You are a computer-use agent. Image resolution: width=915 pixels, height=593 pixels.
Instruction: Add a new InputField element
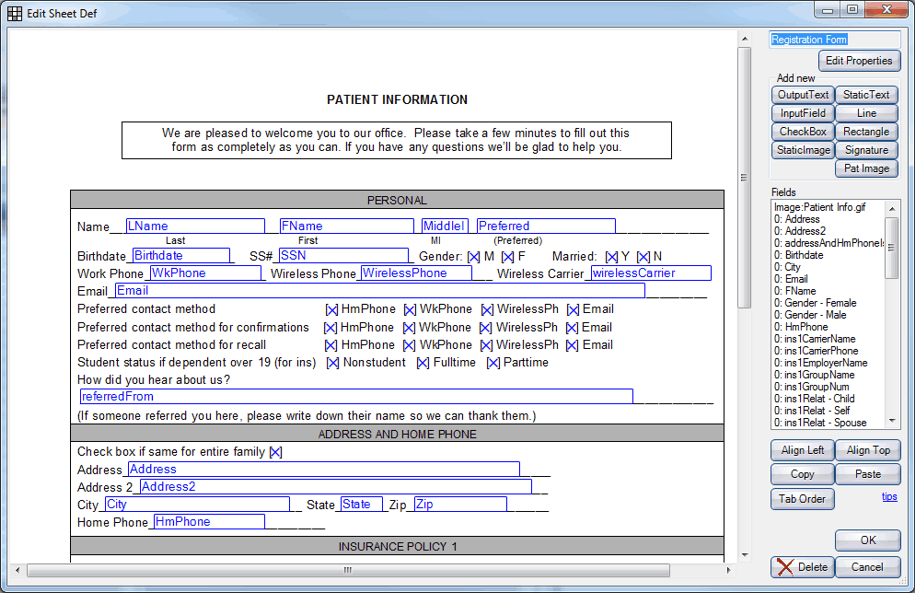coord(802,113)
